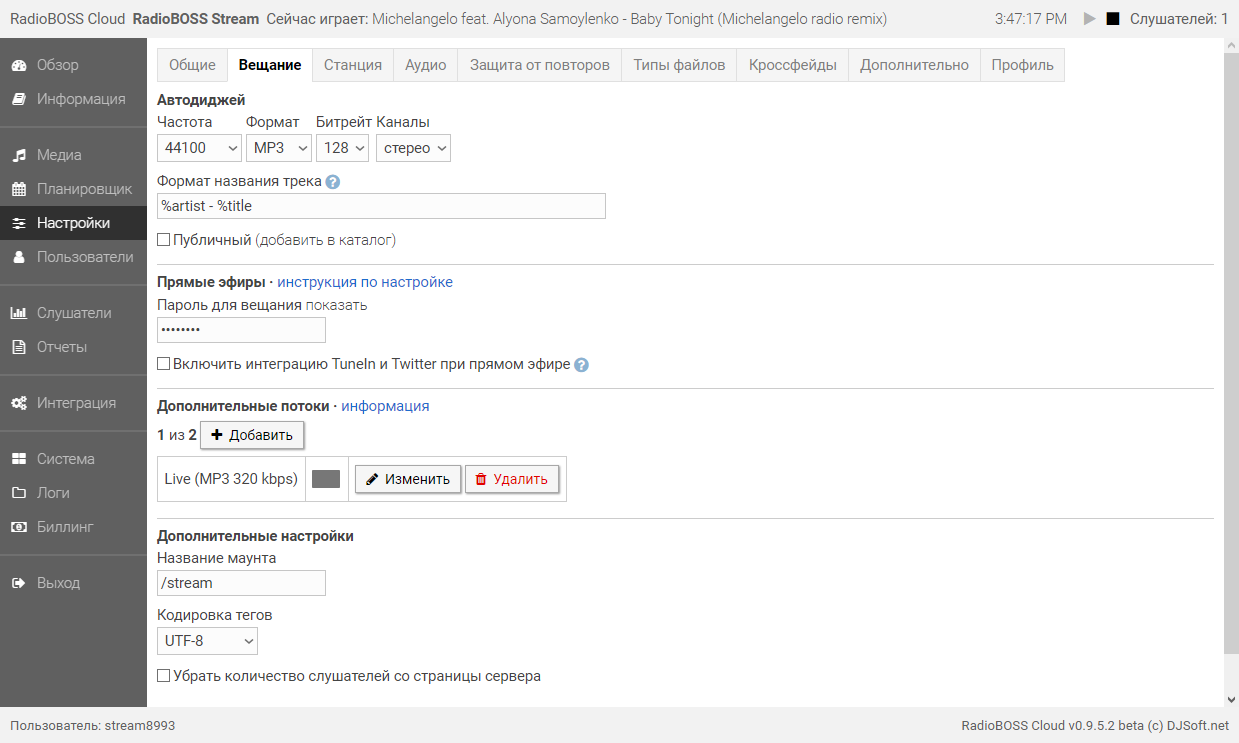Viewport: 1239px width, 743px height.
Task: Open the Защита от повторов tab
Action: [x=540, y=65]
